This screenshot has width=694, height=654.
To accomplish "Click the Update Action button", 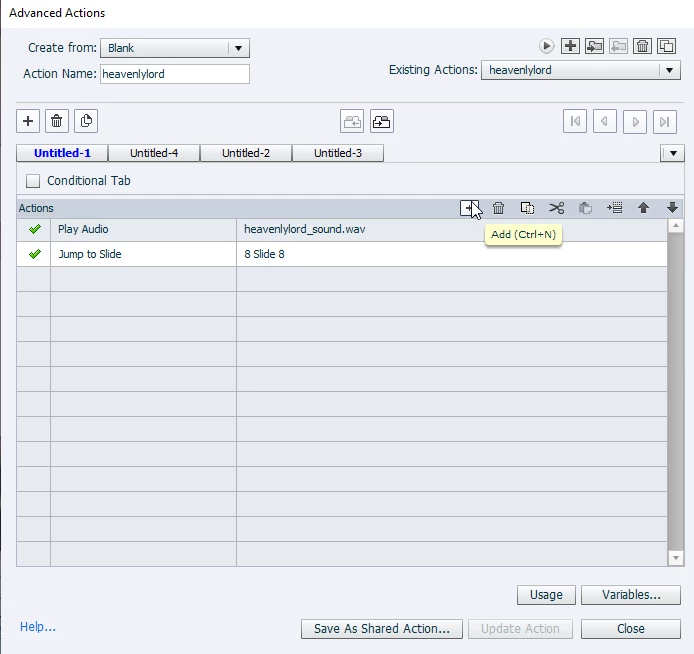I will (520, 629).
